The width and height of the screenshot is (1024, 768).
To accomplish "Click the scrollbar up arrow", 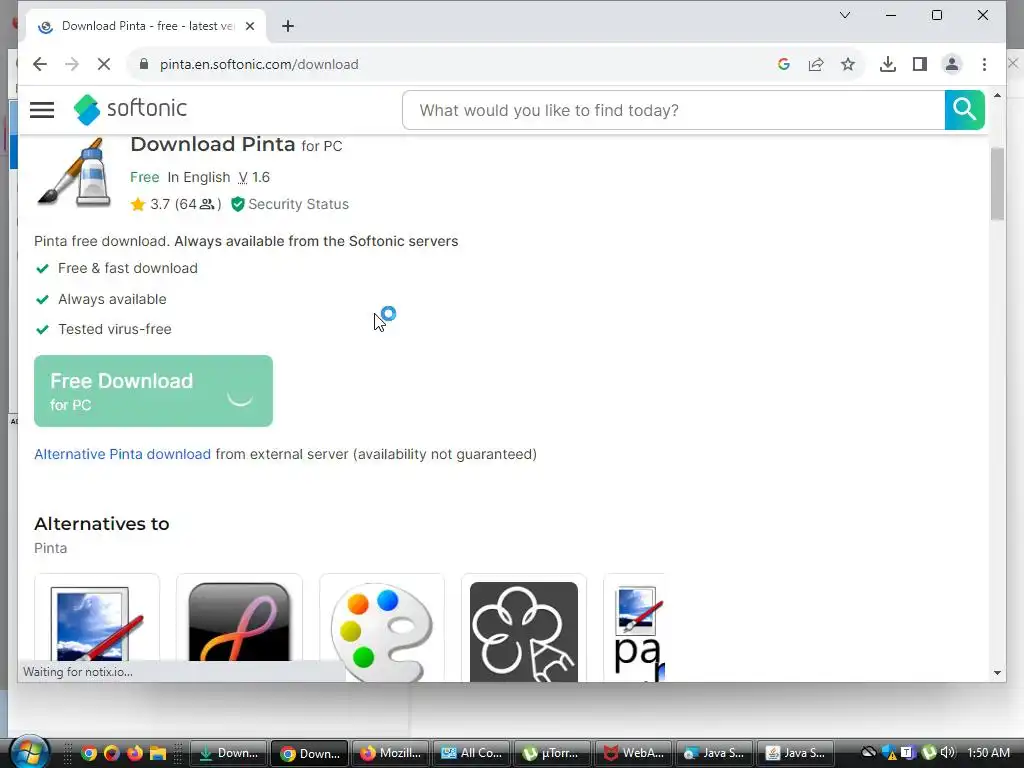I will click(x=997, y=96).
